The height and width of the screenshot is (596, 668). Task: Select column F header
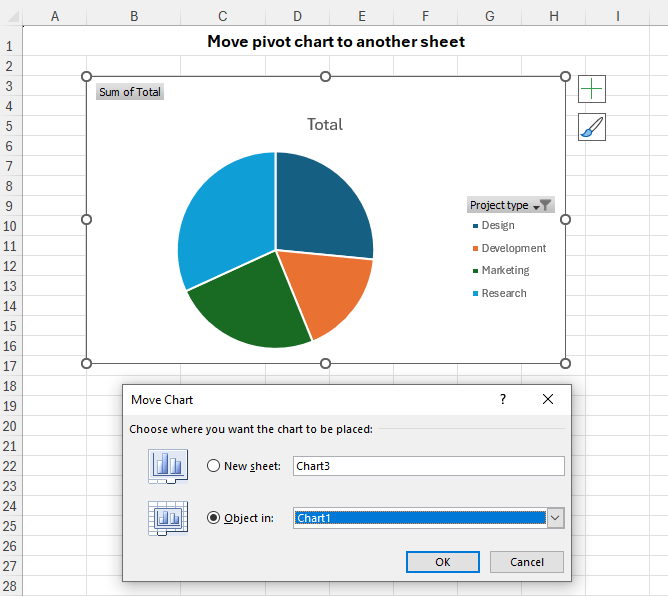pos(426,16)
